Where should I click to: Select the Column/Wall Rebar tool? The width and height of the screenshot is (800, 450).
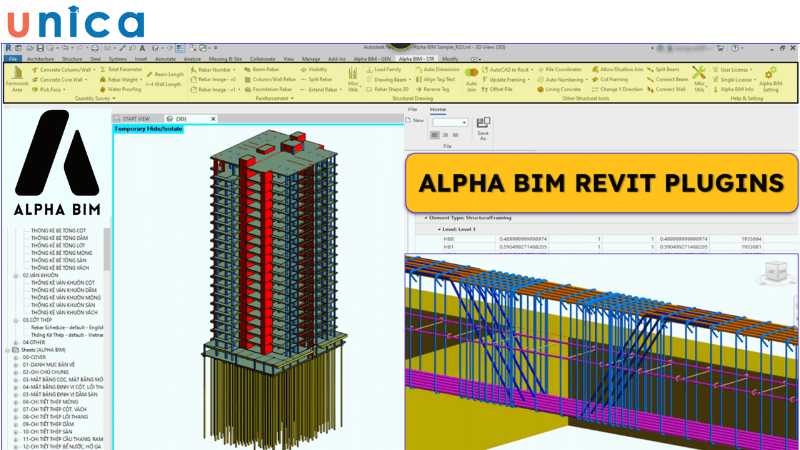[270, 80]
